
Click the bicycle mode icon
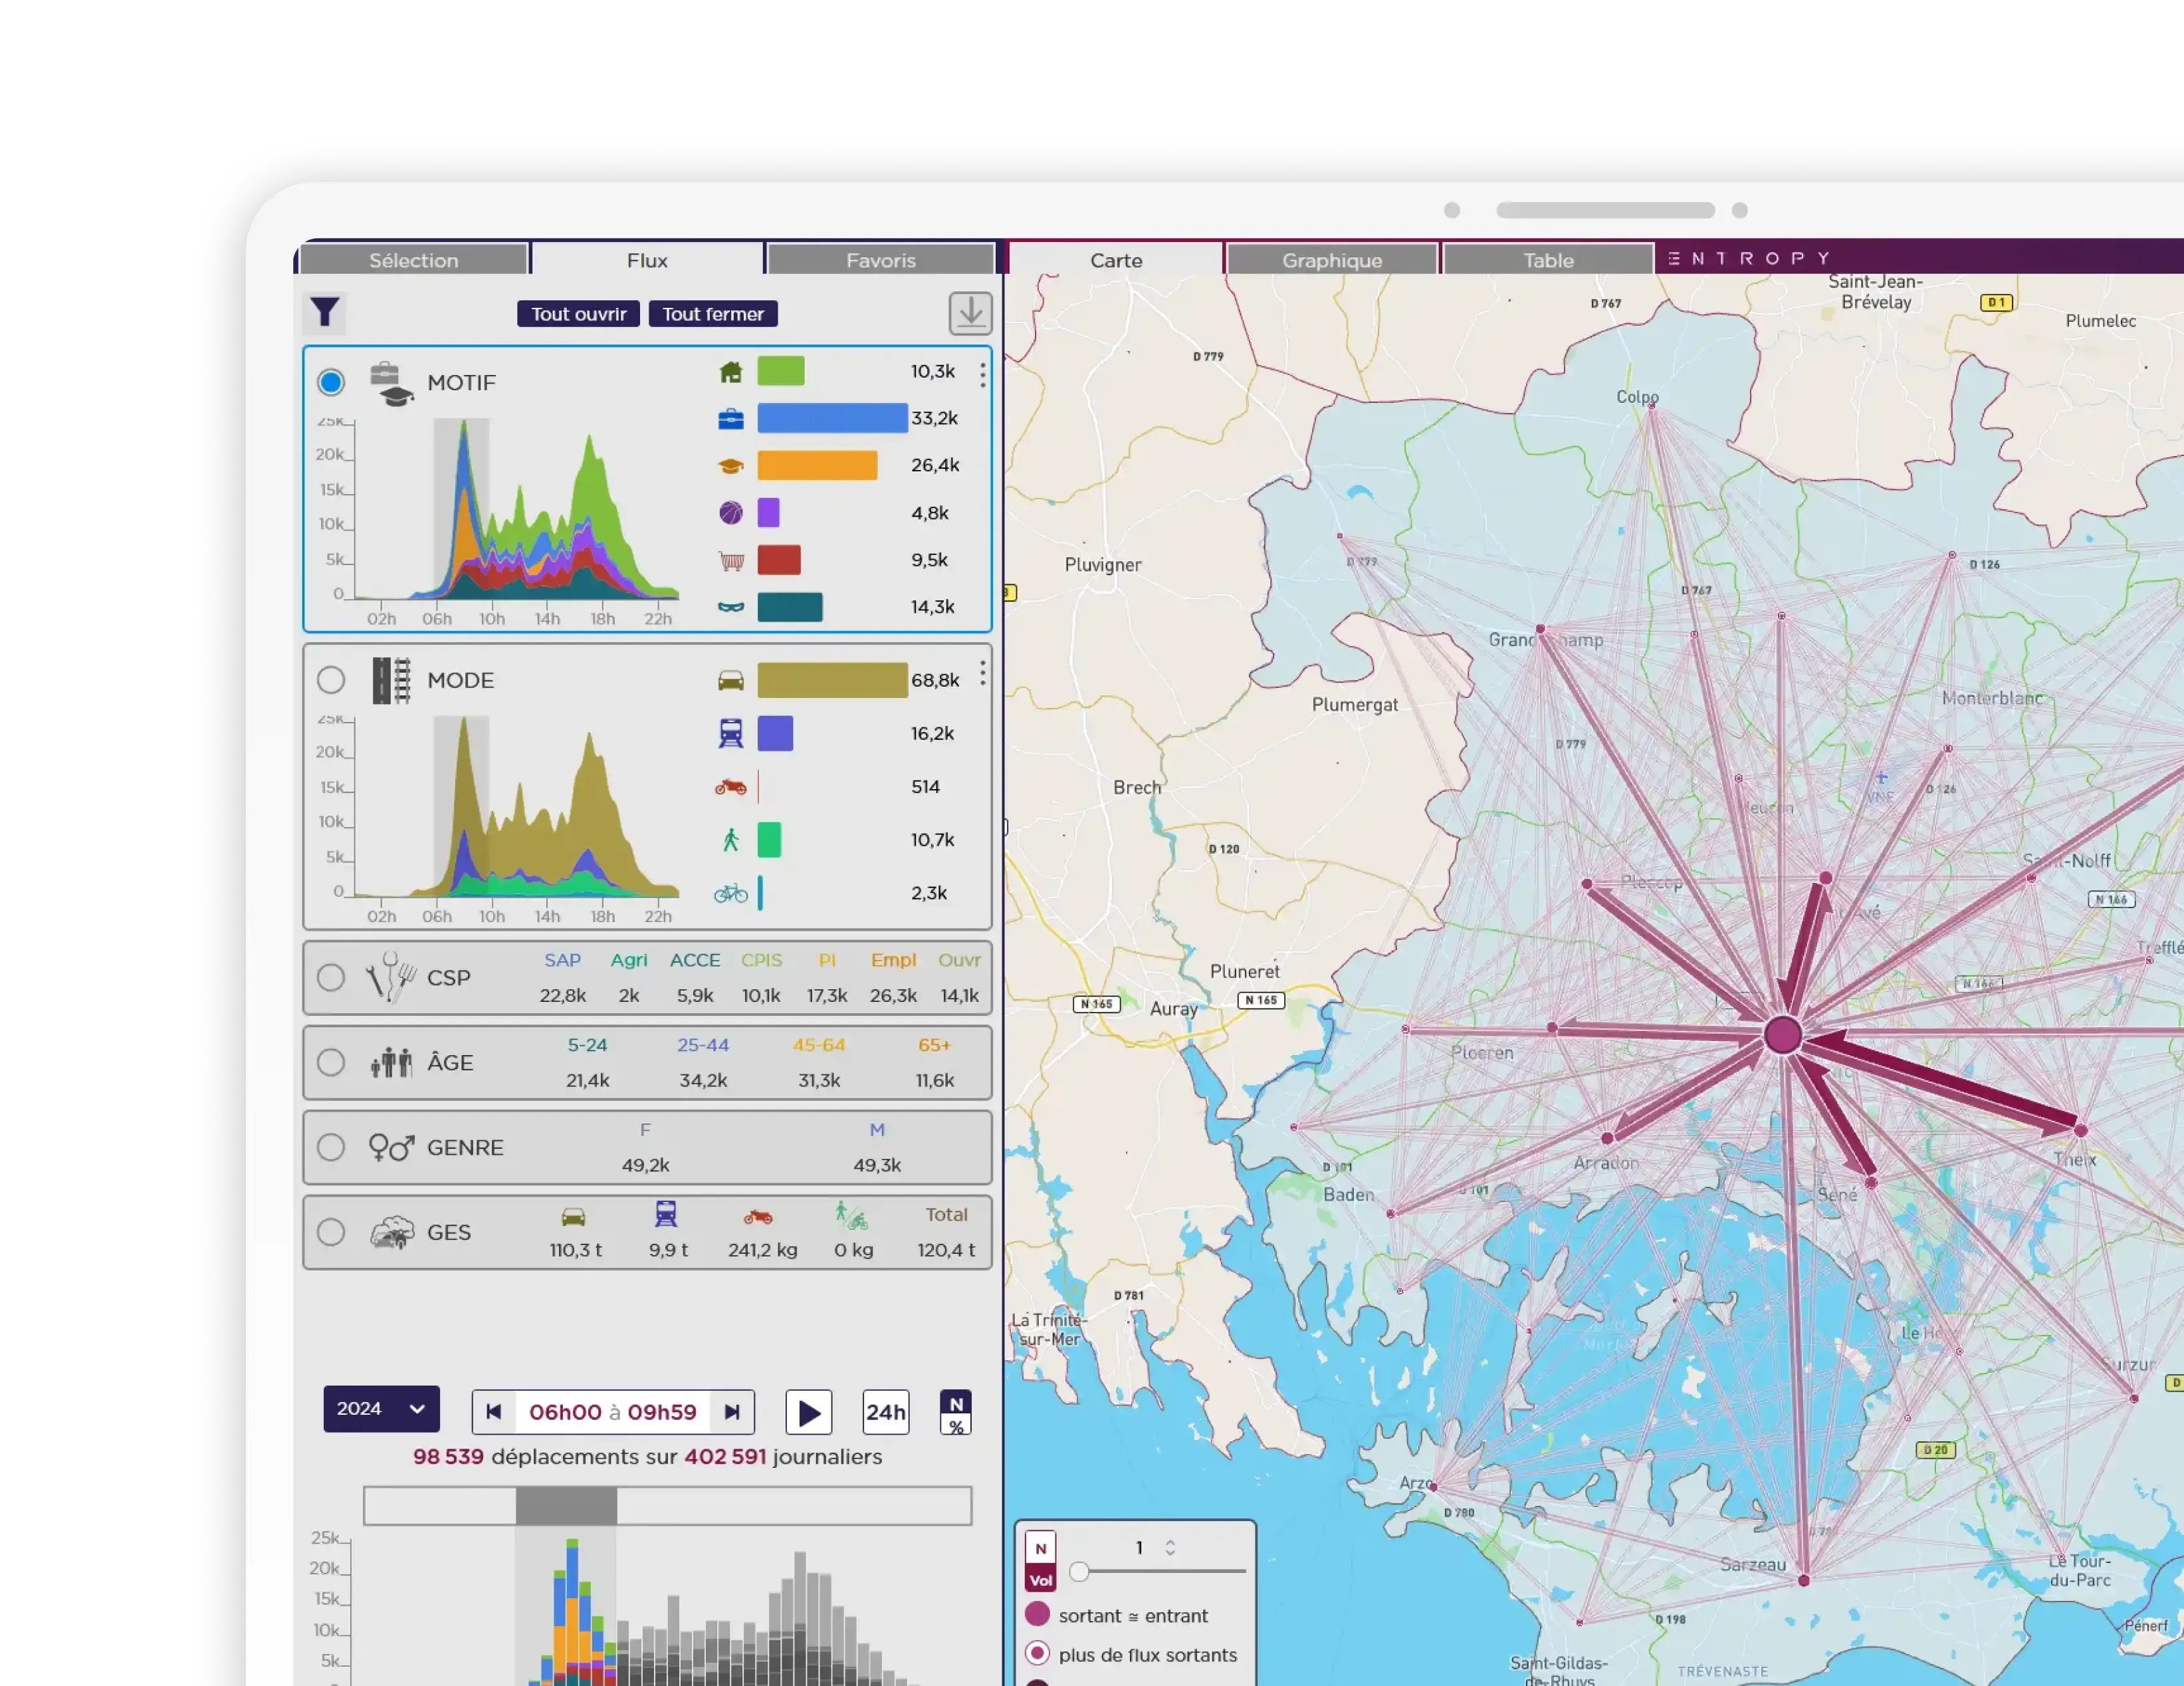pyautogui.click(x=731, y=893)
